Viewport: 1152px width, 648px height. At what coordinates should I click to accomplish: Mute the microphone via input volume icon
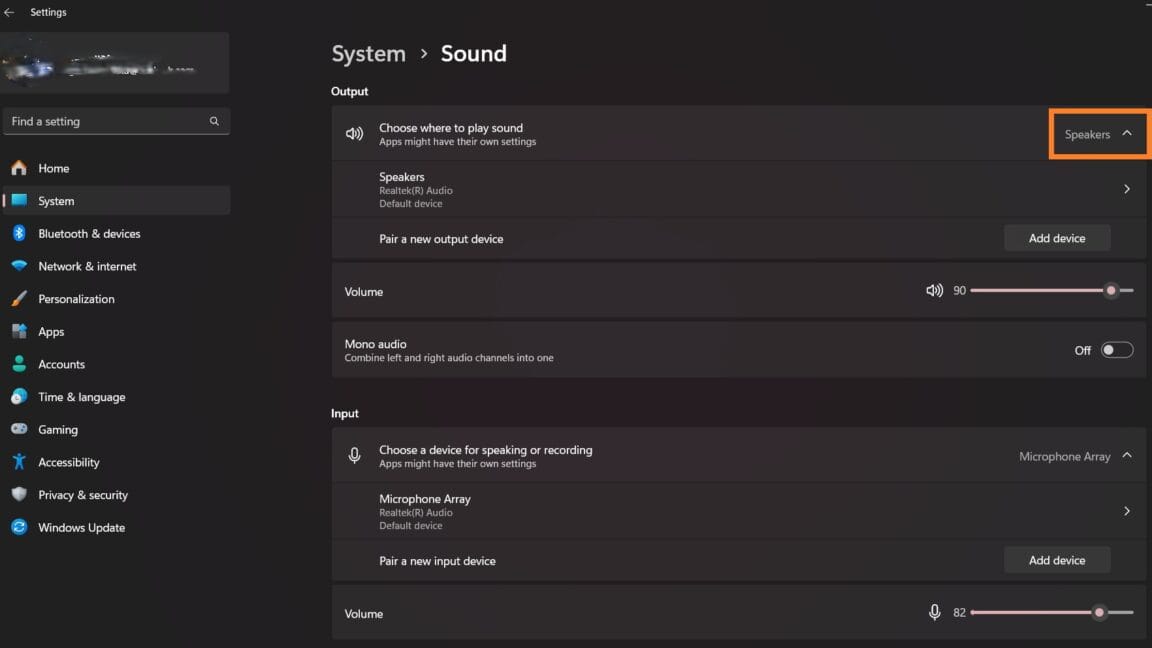(x=934, y=613)
